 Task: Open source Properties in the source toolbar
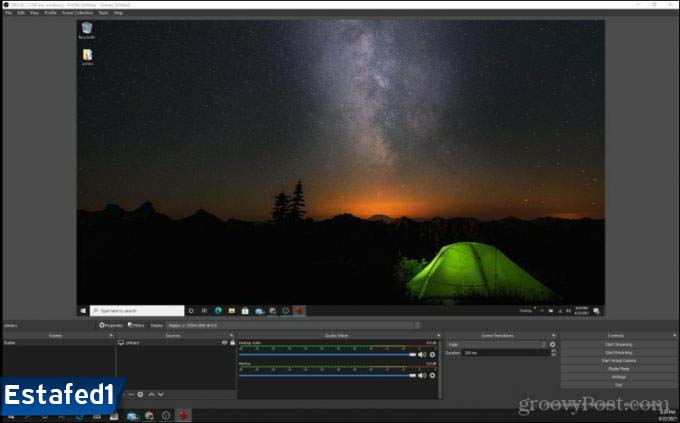tap(111, 325)
